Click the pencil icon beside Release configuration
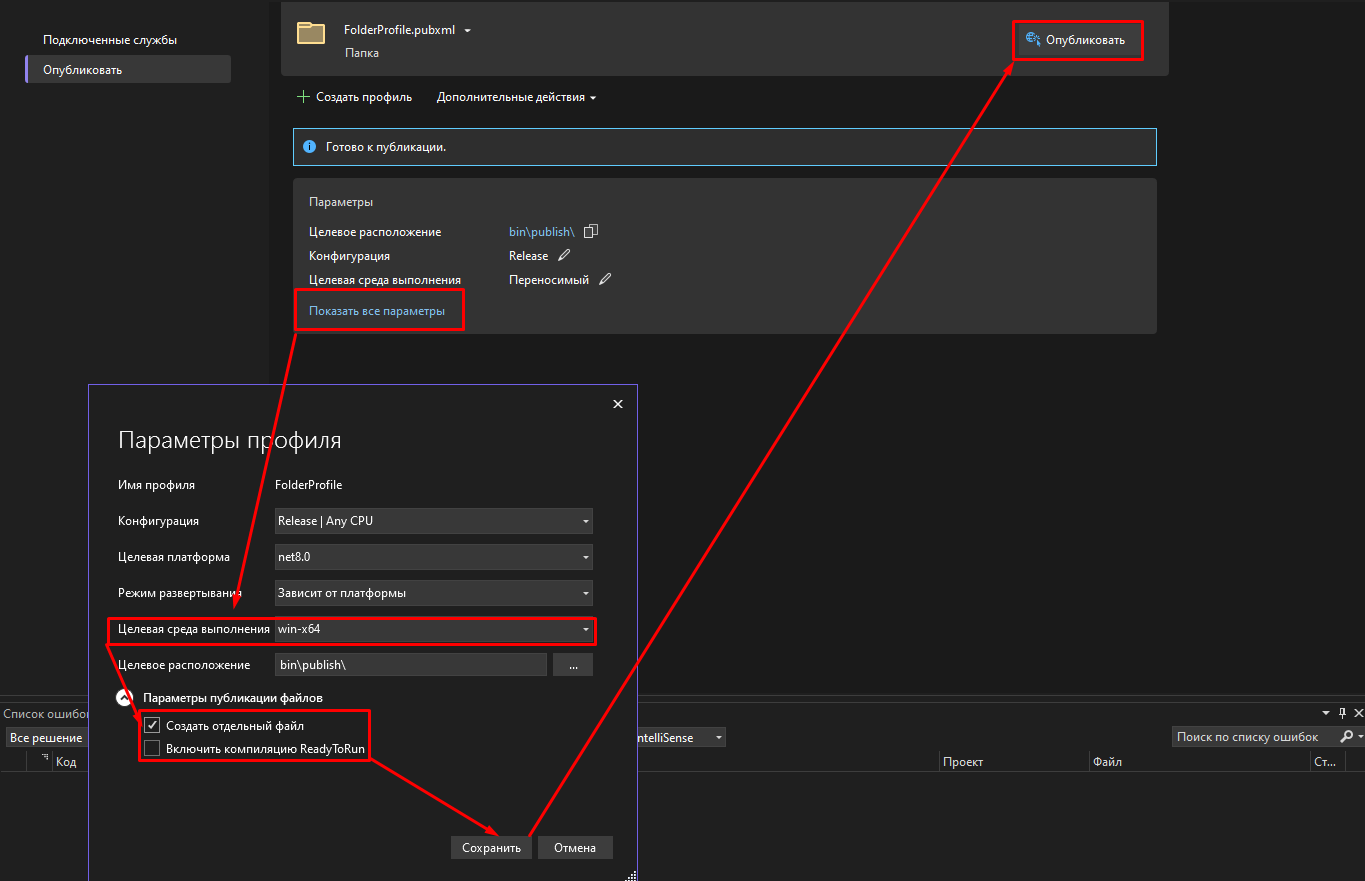 point(564,255)
